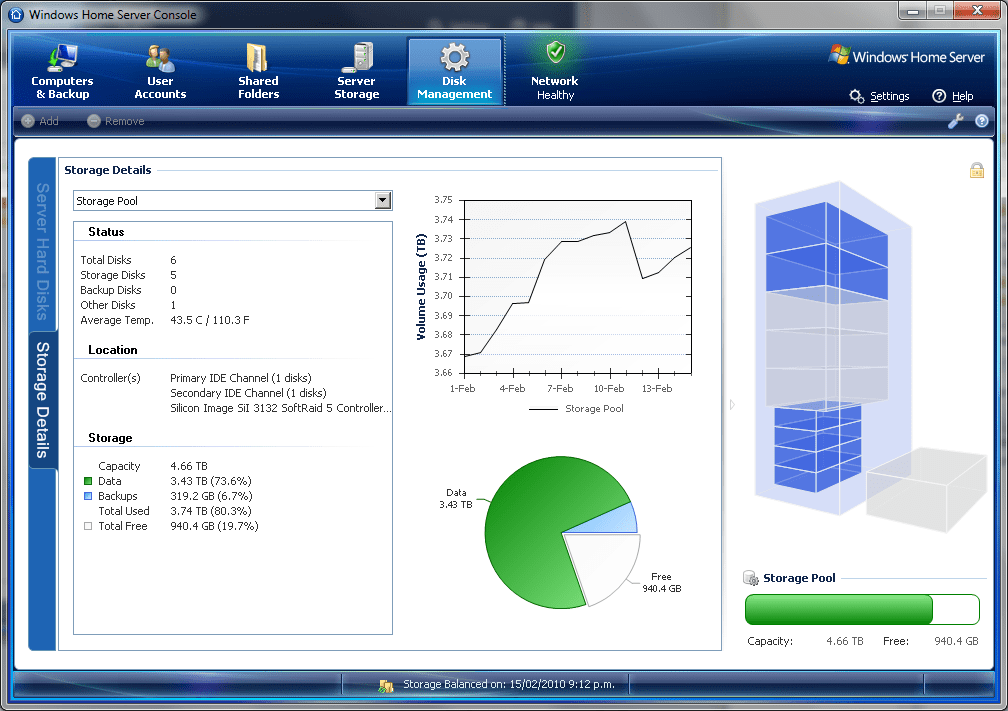The image size is (1008, 711).
Task: Check Network Healthy status icon
Action: point(554,70)
